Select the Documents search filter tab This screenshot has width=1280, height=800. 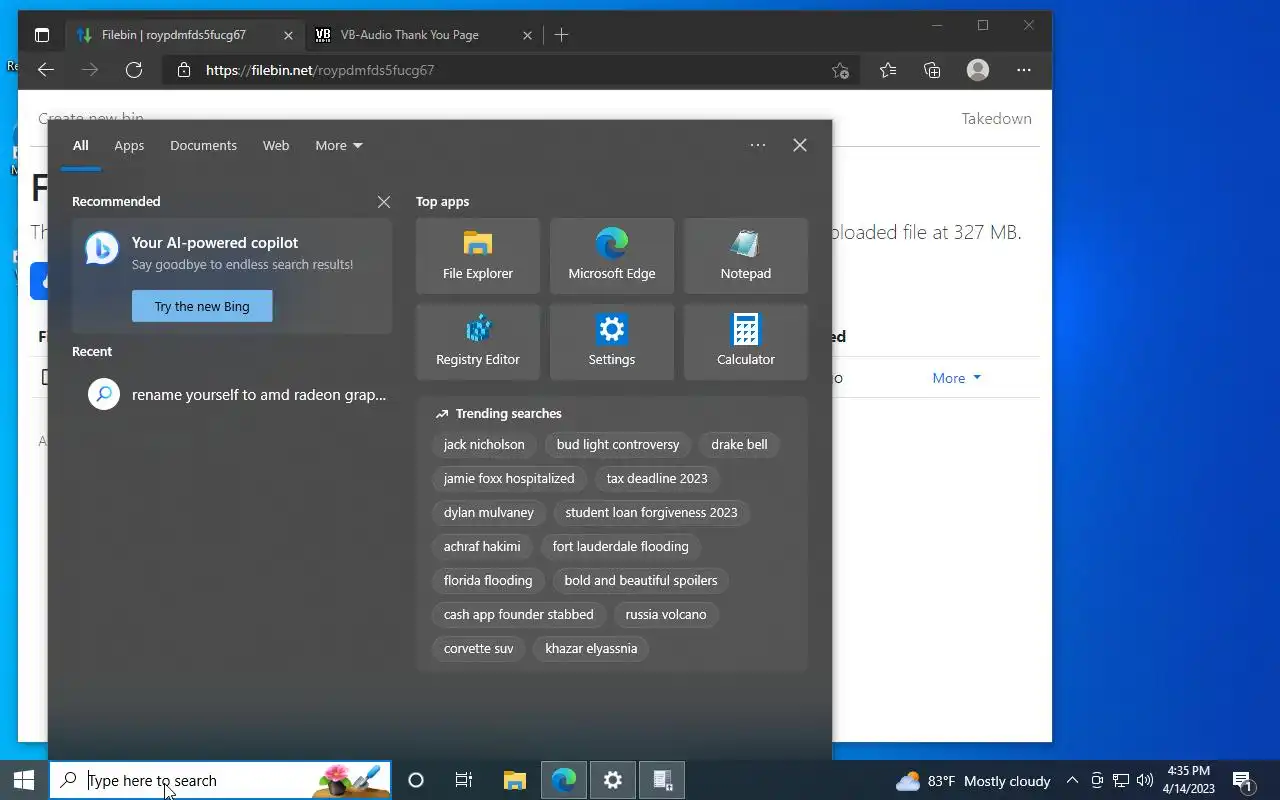[x=203, y=145]
